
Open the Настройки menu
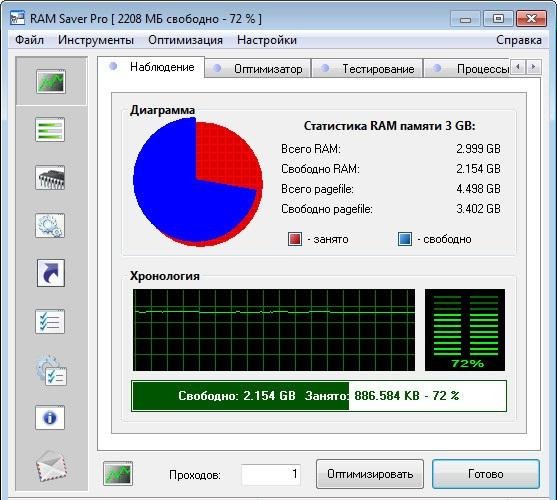point(267,40)
